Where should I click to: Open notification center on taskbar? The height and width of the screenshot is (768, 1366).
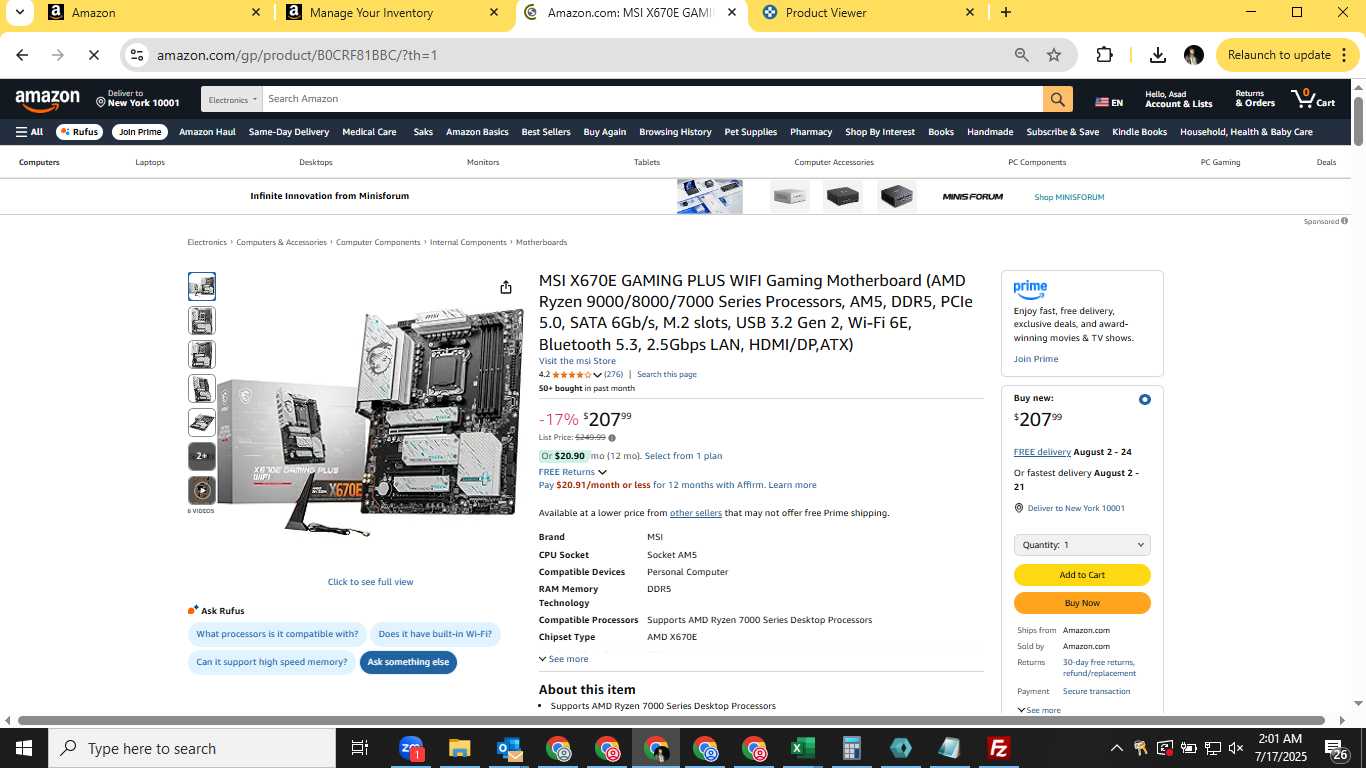coord(1335,748)
